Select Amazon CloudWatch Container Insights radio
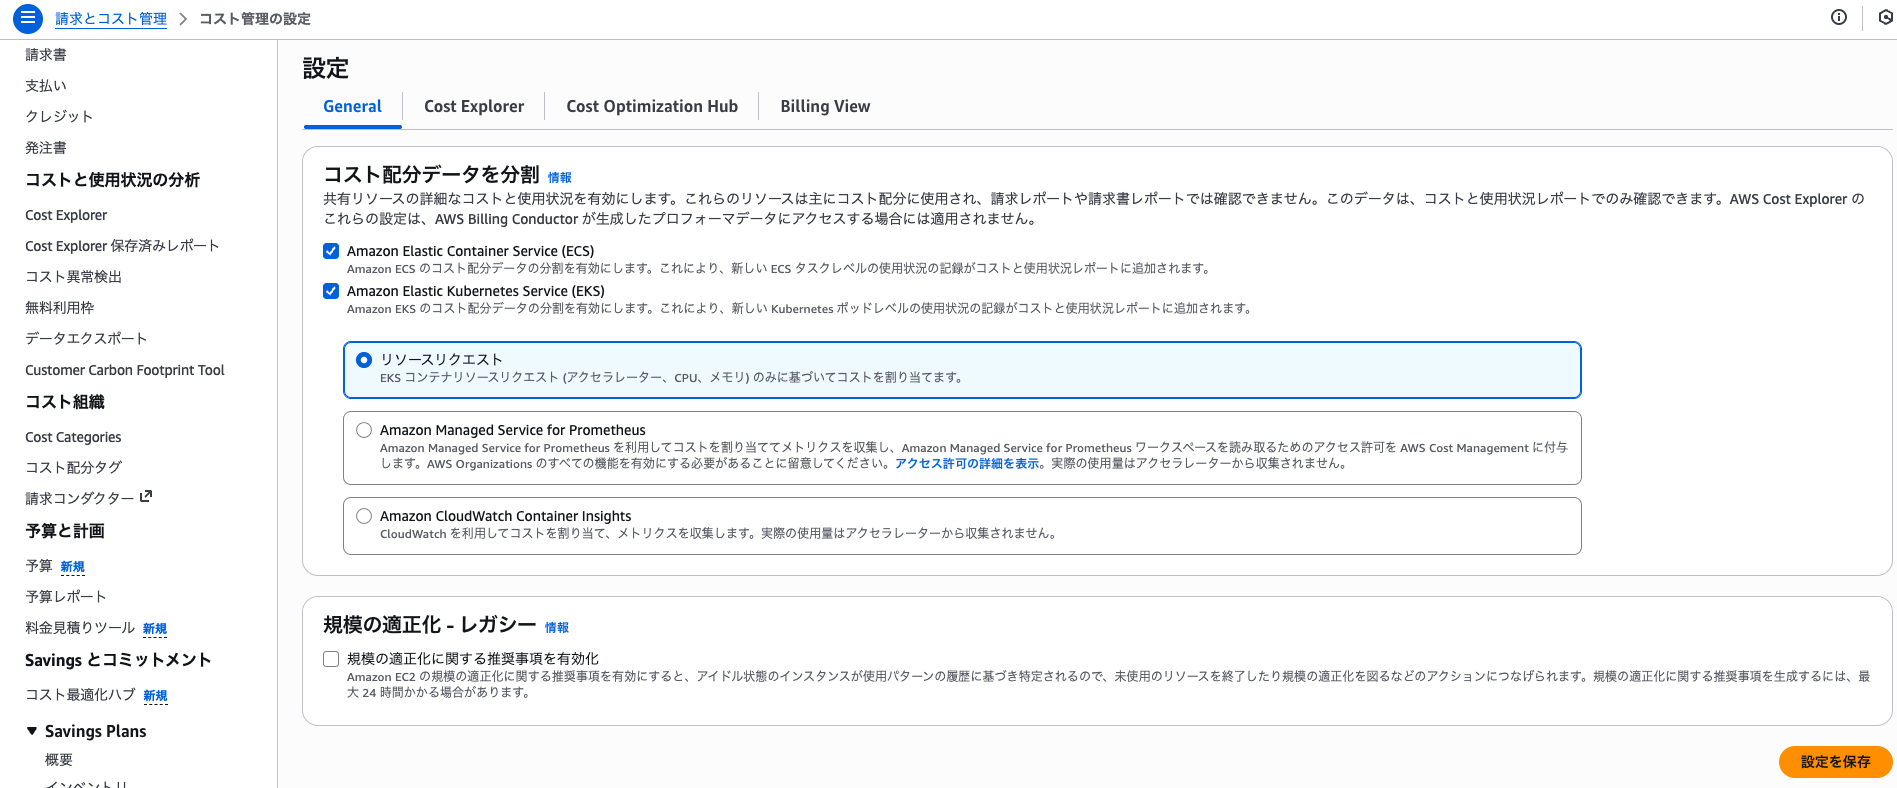The image size is (1897, 788). pyautogui.click(x=364, y=516)
